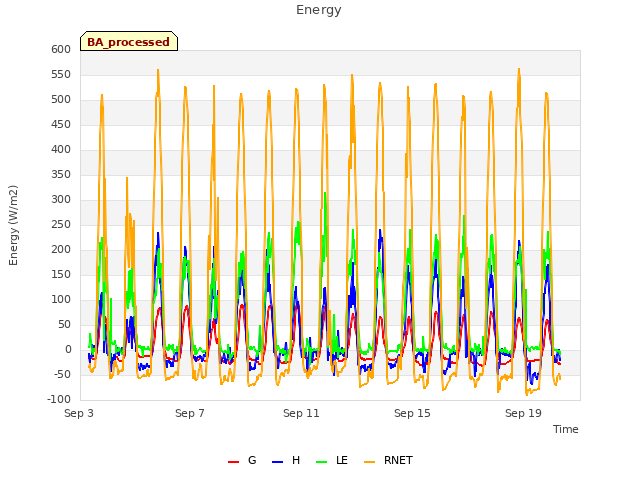Screen dimensions: 640x480
Task: Click the 450 y-axis tick label
Action: (61, 124)
